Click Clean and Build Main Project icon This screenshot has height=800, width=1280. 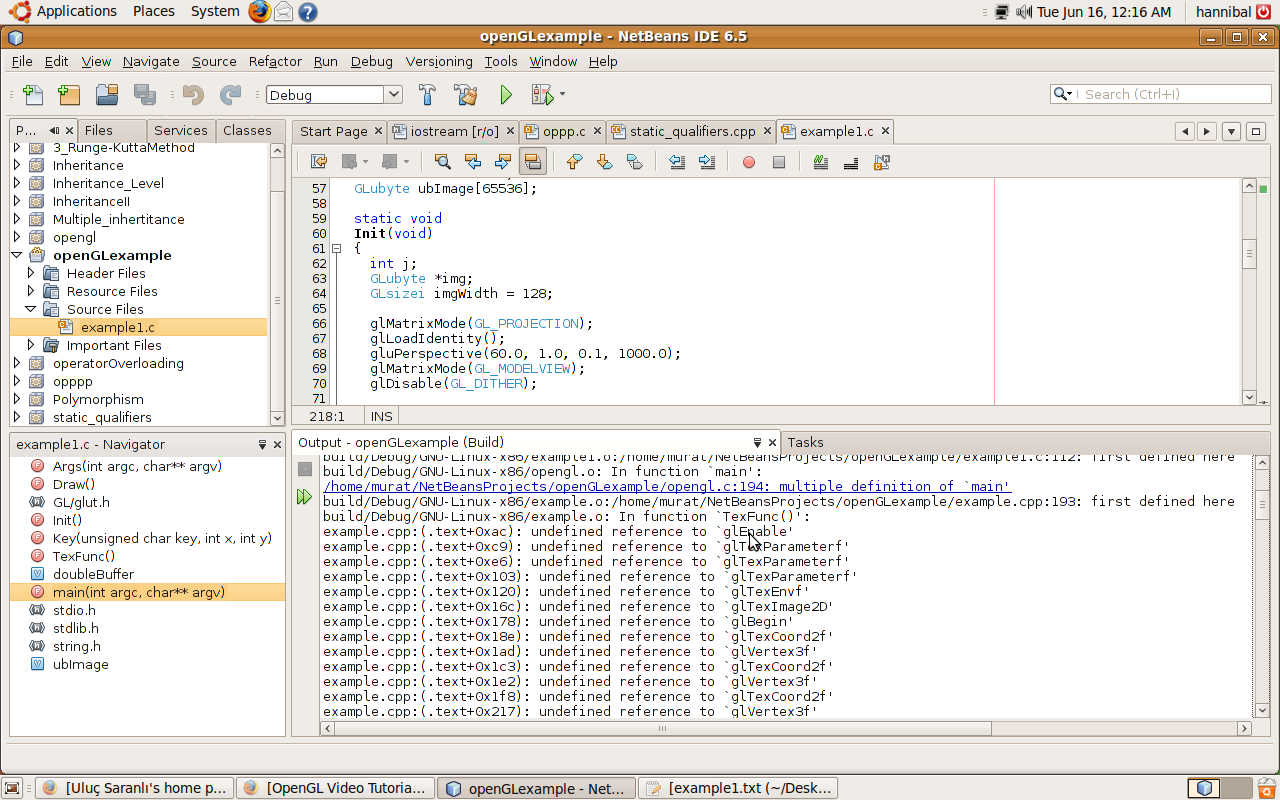[x=465, y=95]
